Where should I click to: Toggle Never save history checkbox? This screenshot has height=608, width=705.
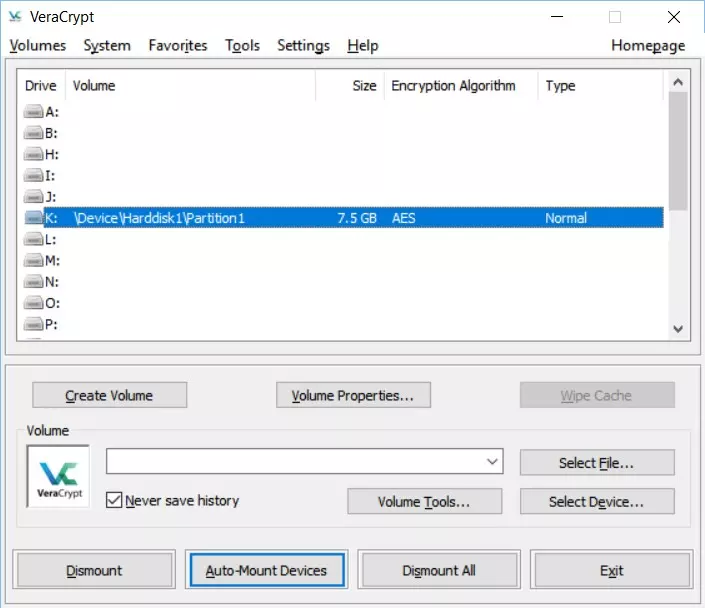pos(114,500)
